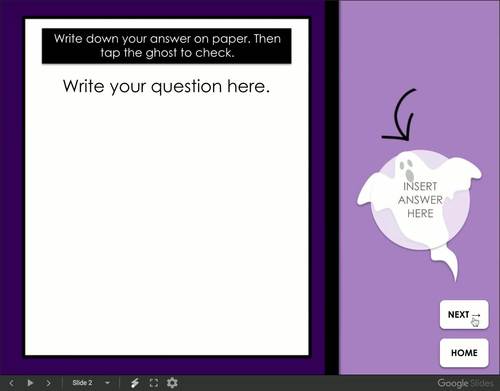Select 'Write your question here.' text

pos(166,87)
